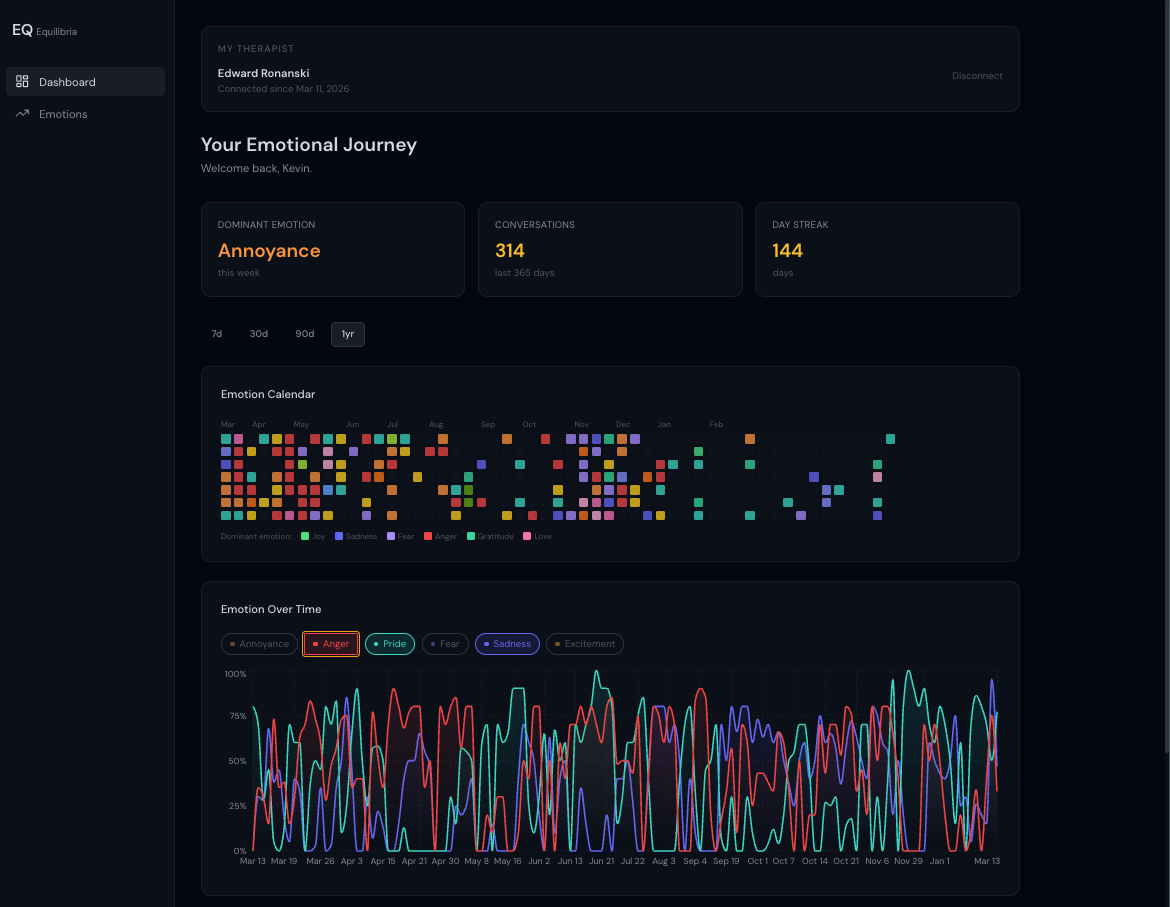Click the Emotions trend arrow icon

[22, 114]
